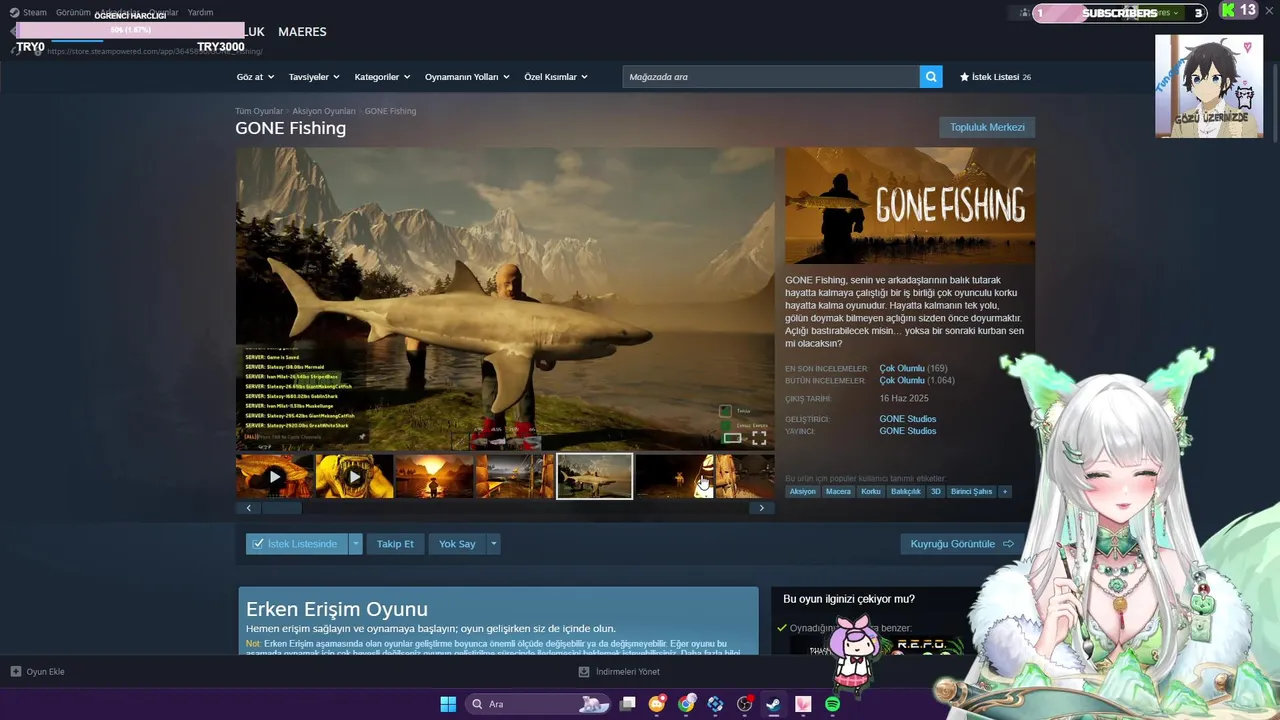This screenshot has width=1280, height=720.
Task: Select the 3D tag
Action: point(936,491)
